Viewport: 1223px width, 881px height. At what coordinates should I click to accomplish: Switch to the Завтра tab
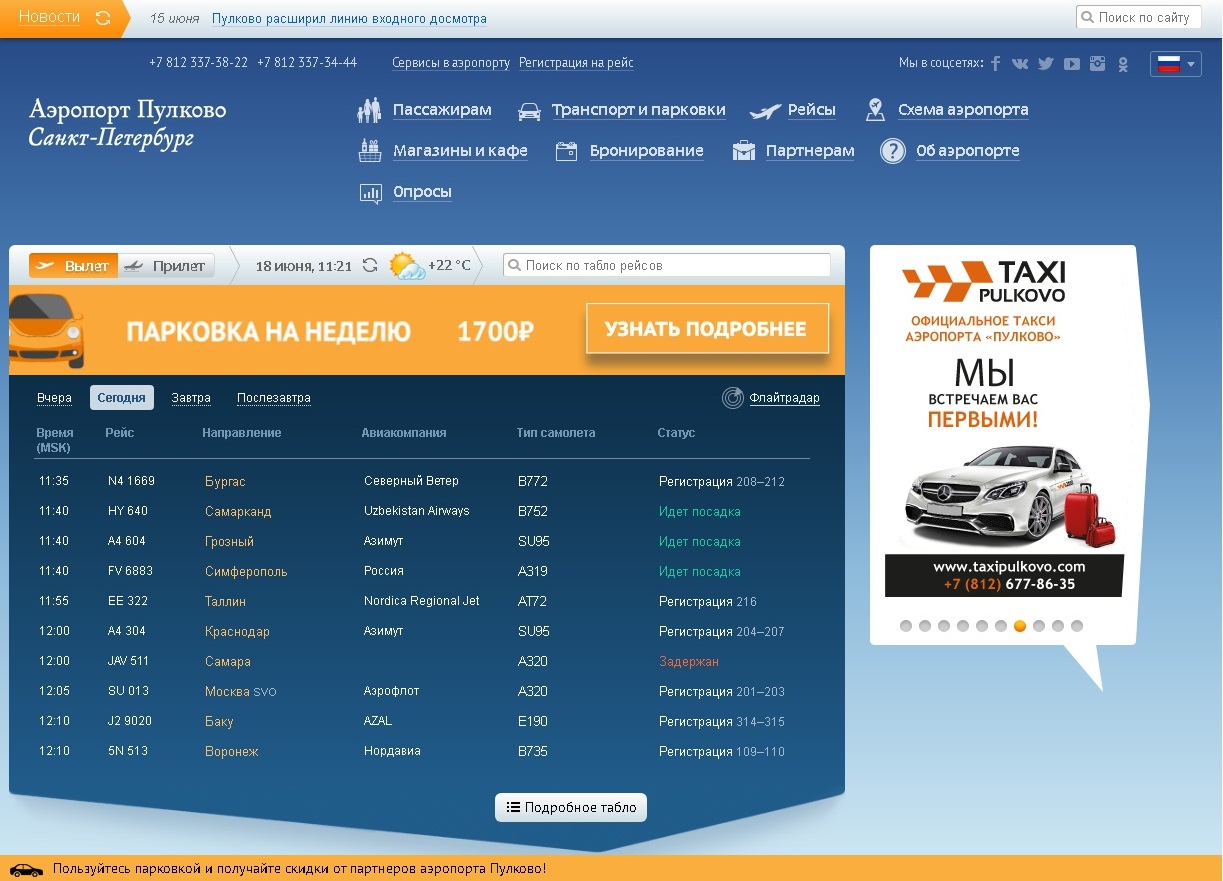pyautogui.click(x=191, y=398)
